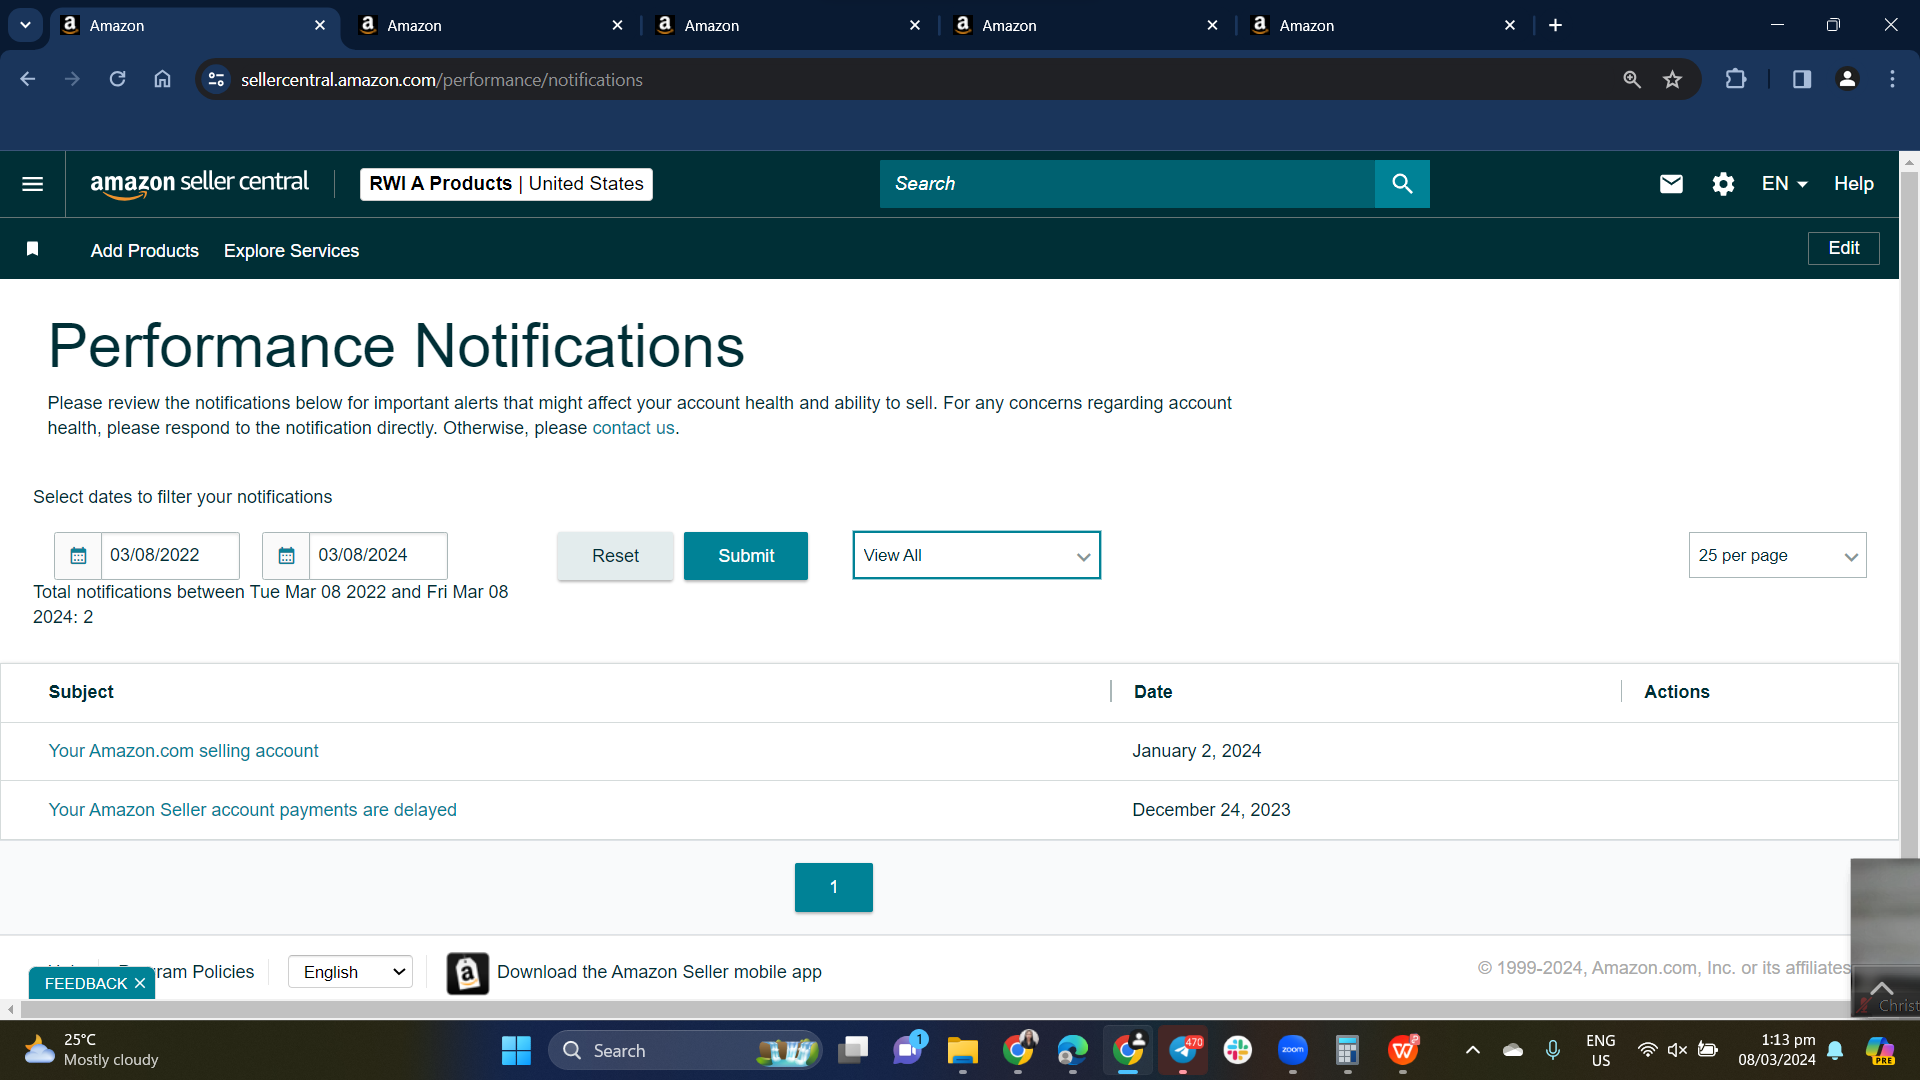The width and height of the screenshot is (1920, 1080).
Task: Open 'Your Amazon.com selling account' notification
Action: (x=183, y=751)
